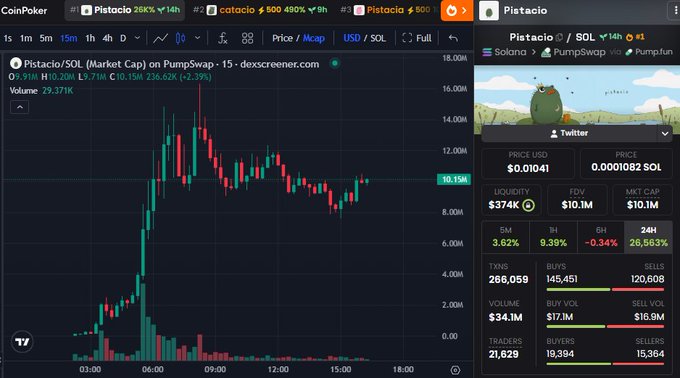
Task: Click the orange #1 rank badge
Action: pyautogui.click(x=635, y=37)
